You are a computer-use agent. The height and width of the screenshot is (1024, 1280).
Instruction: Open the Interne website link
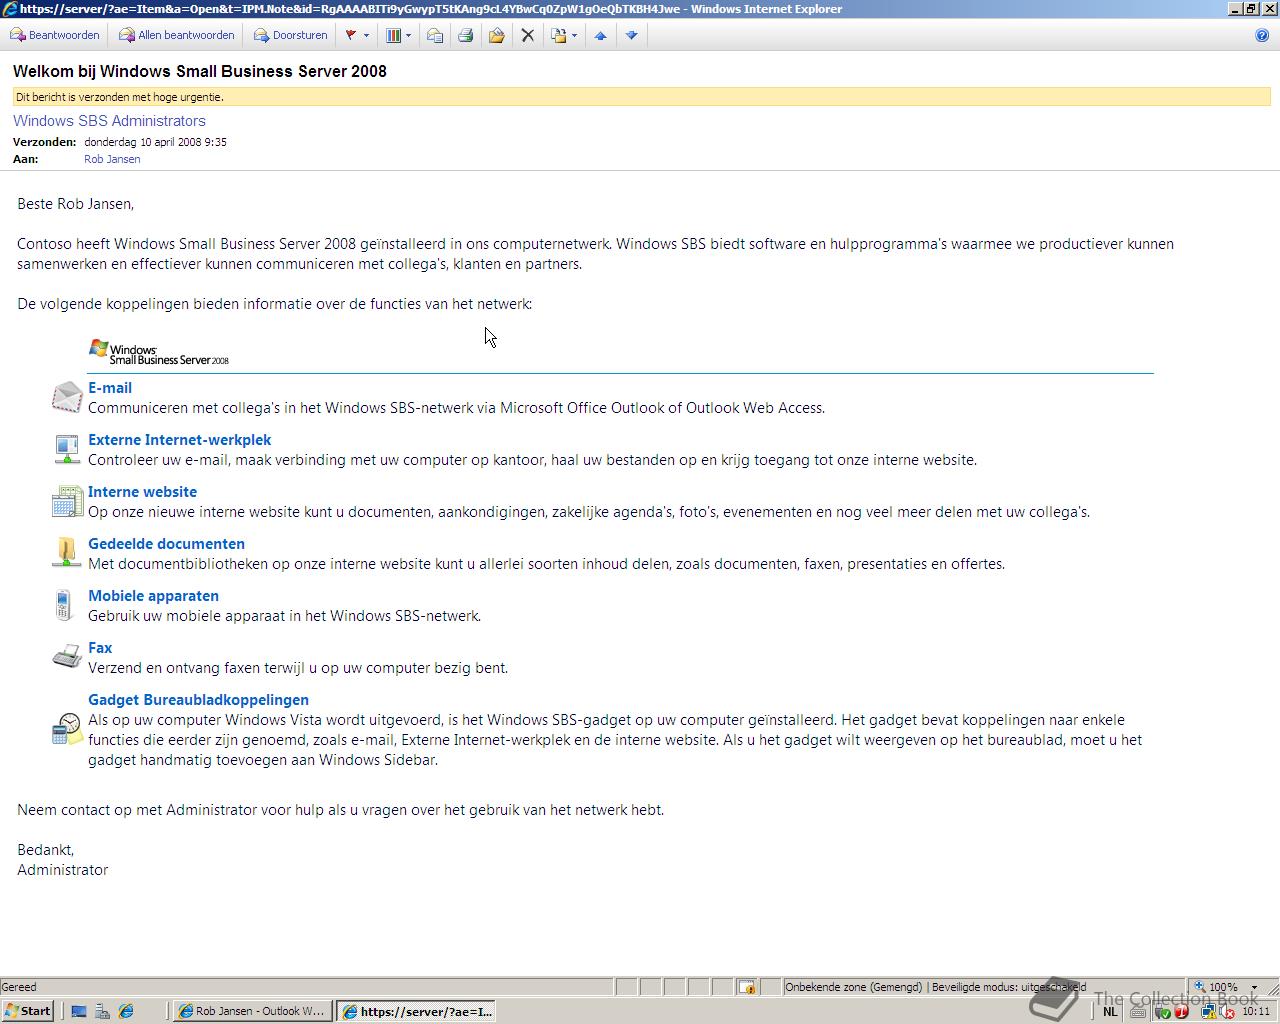coord(142,492)
